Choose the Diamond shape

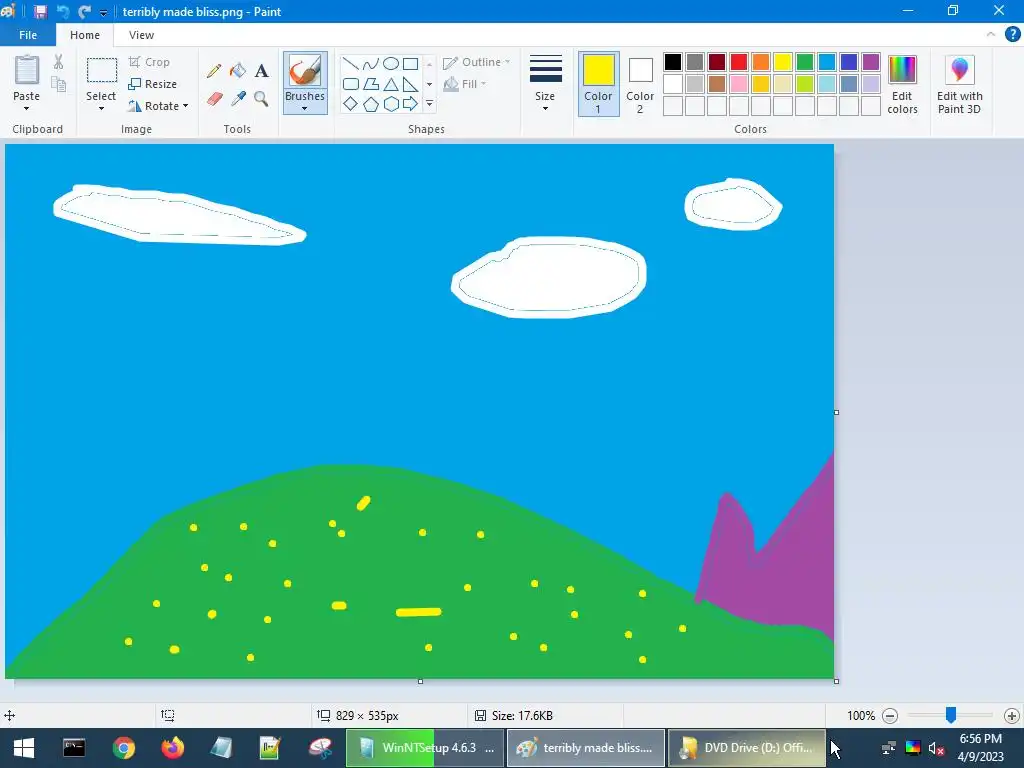pyautogui.click(x=351, y=104)
